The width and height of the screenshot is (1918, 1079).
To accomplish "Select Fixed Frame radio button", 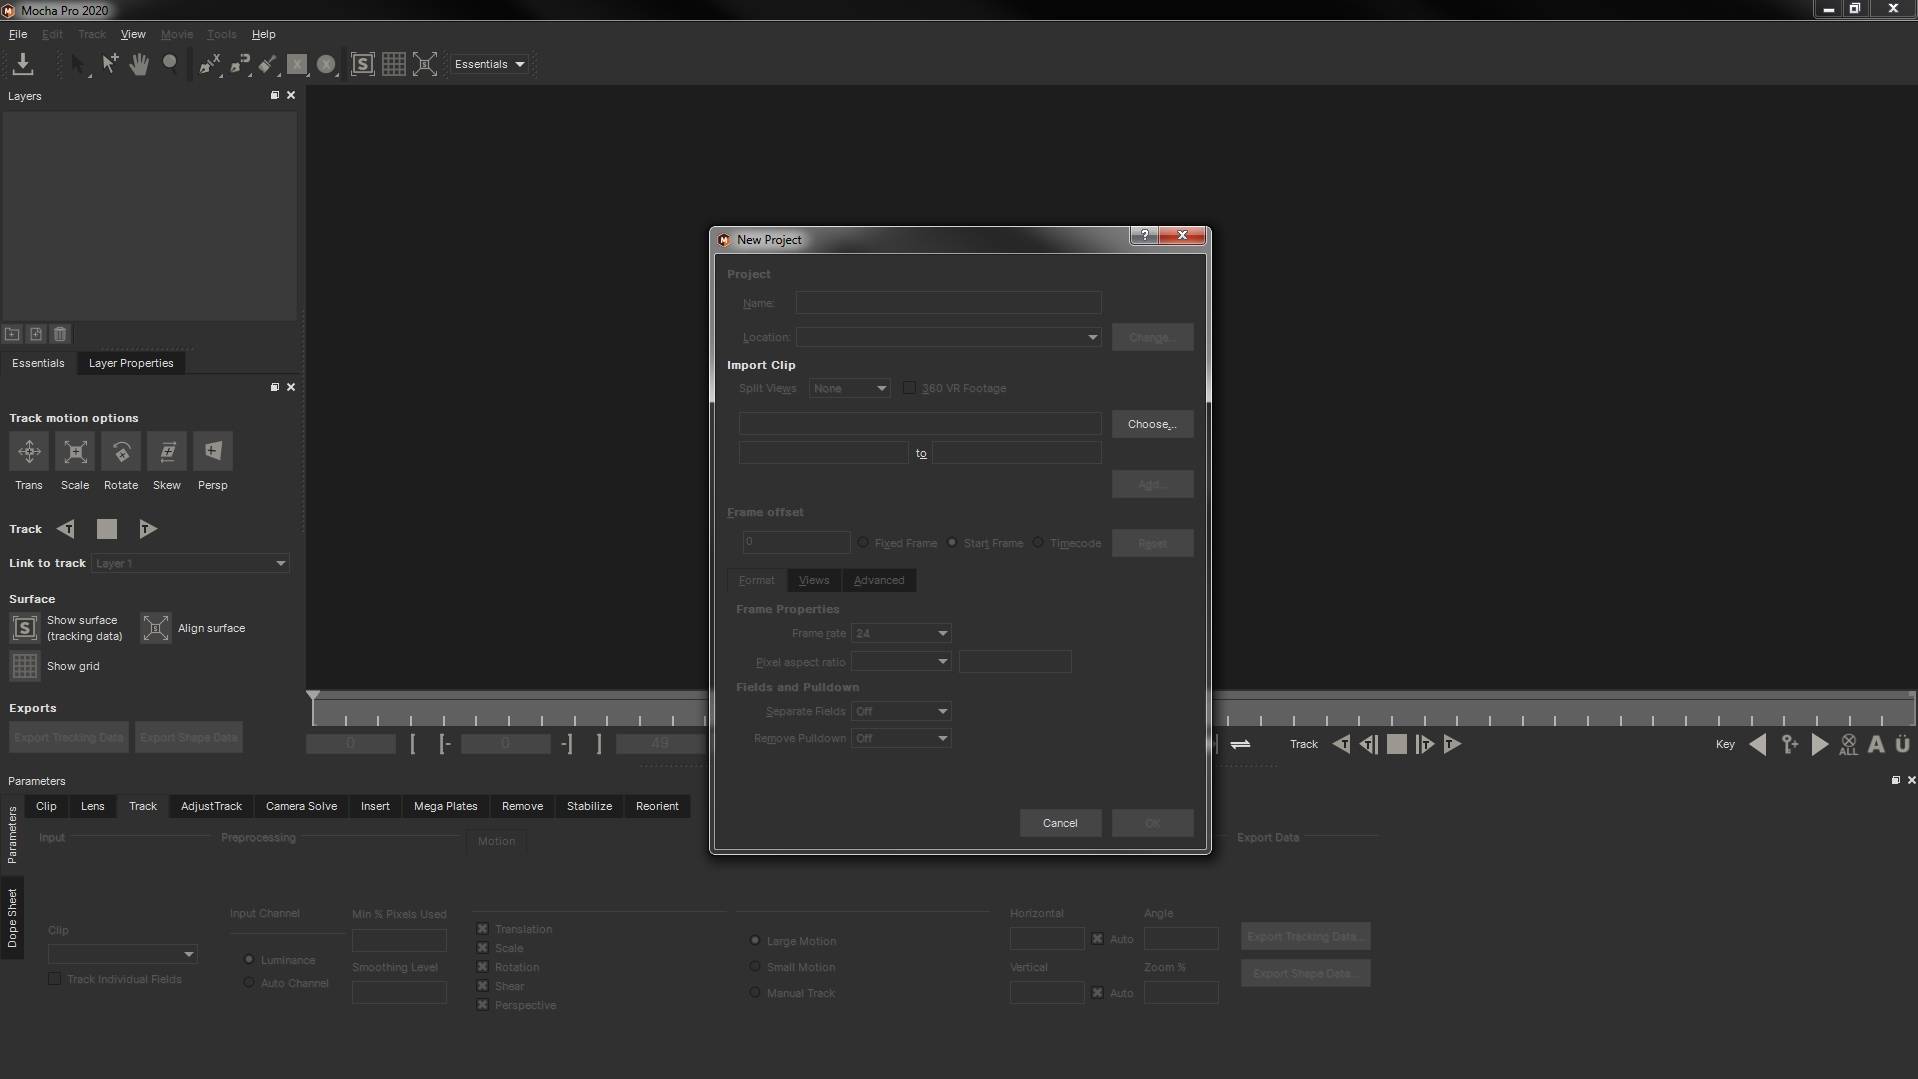I will click(863, 543).
